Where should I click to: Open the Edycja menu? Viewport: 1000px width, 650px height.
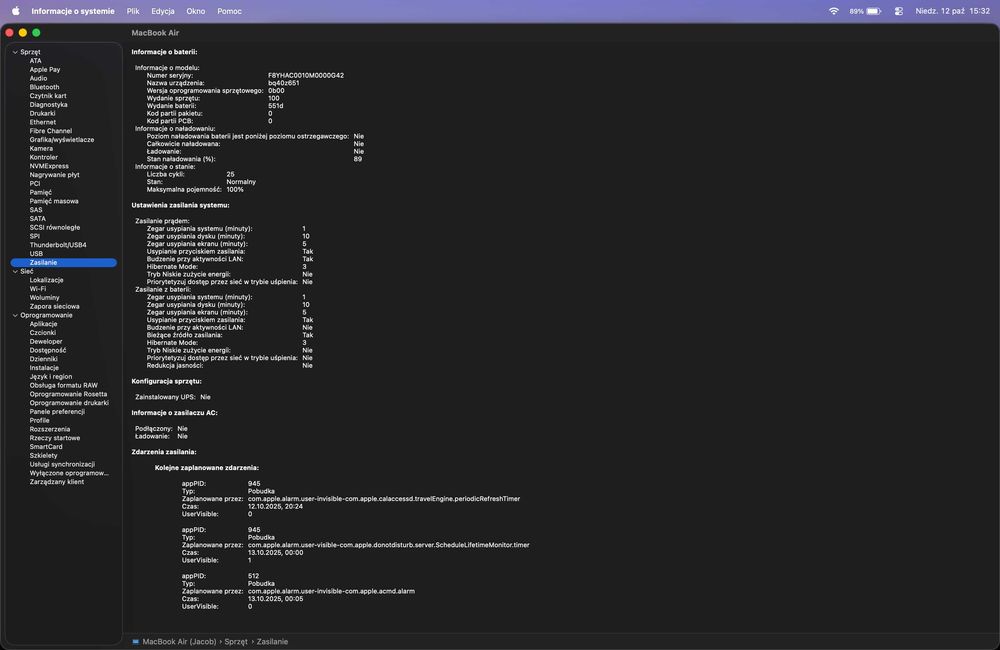click(163, 11)
